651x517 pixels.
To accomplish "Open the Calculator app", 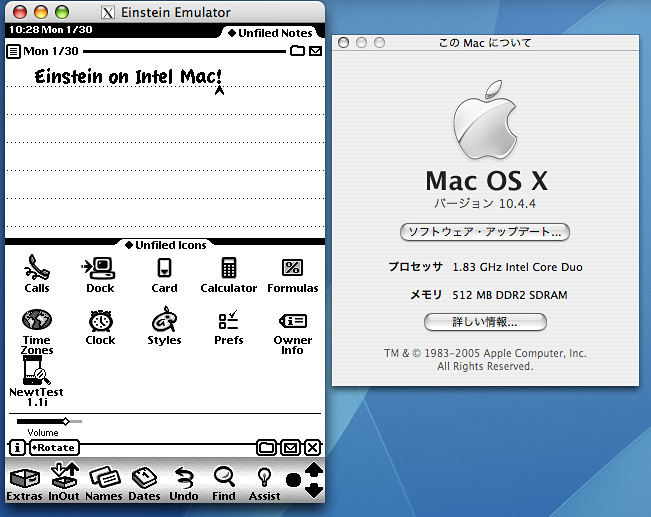I will coord(229,274).
